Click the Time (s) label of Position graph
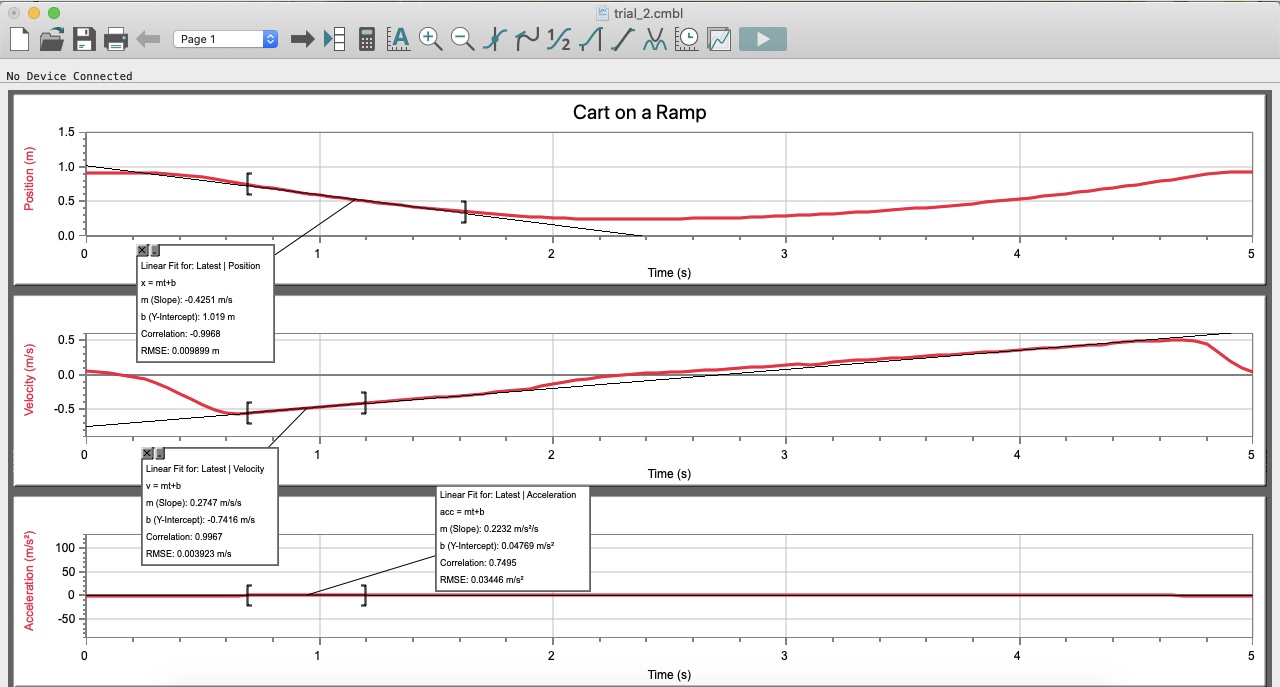 click(669, 272)
